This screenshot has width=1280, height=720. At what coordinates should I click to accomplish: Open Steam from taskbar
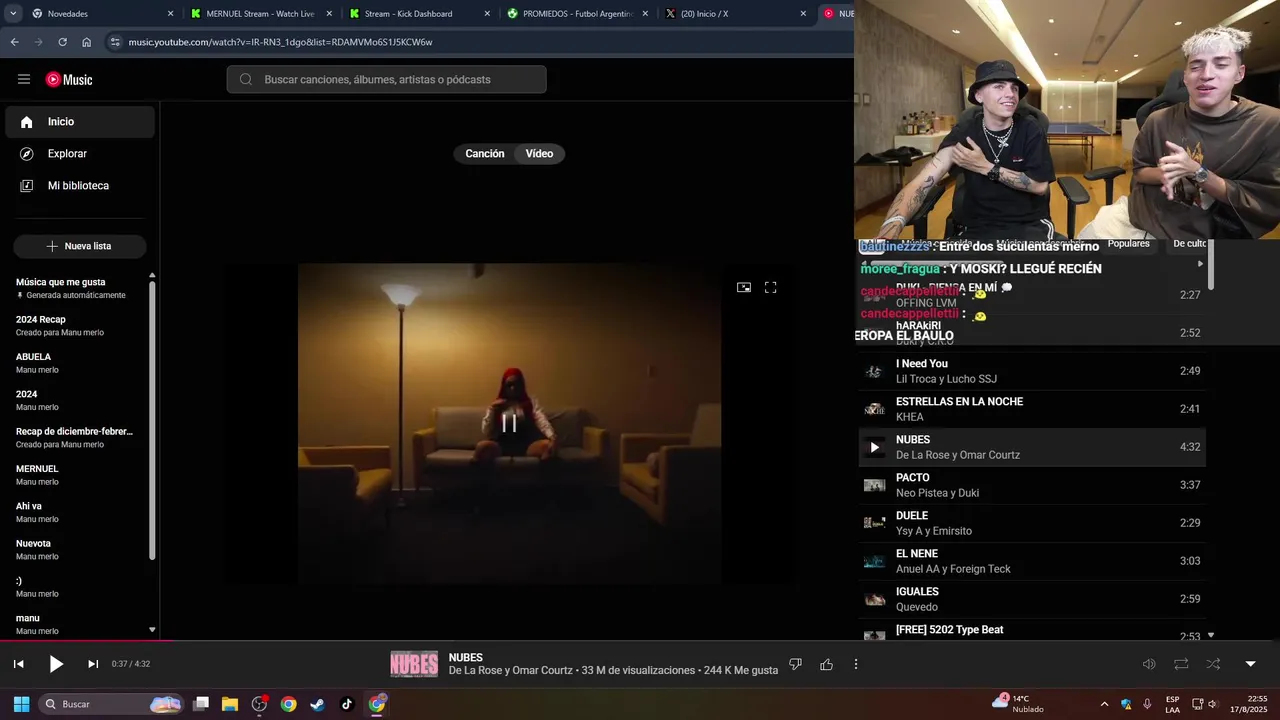[x=317, y=704]
